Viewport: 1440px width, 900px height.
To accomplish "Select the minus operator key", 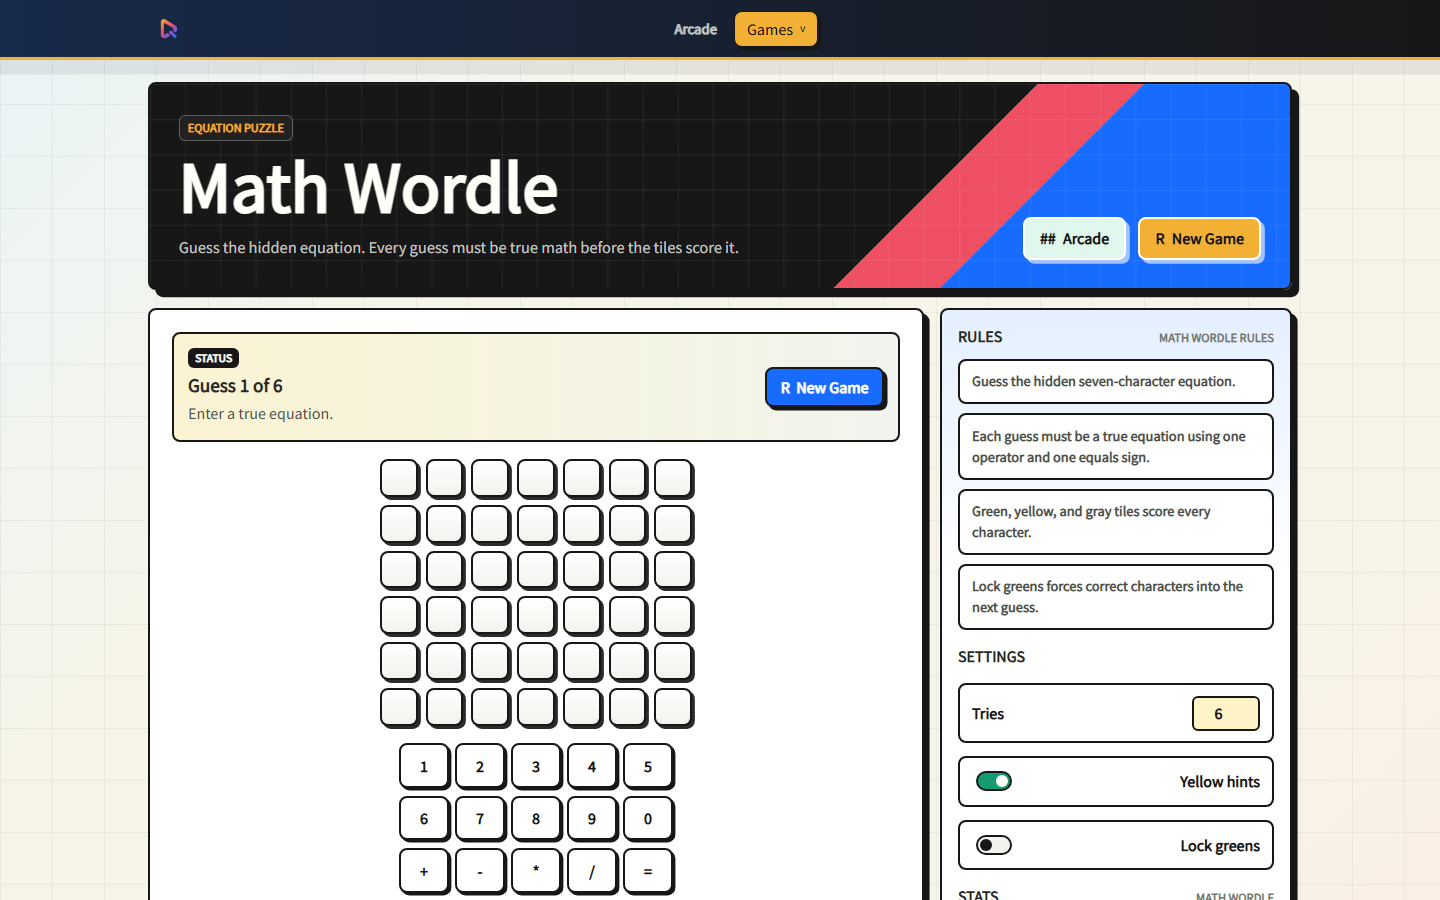I will (x=480, y=871).
